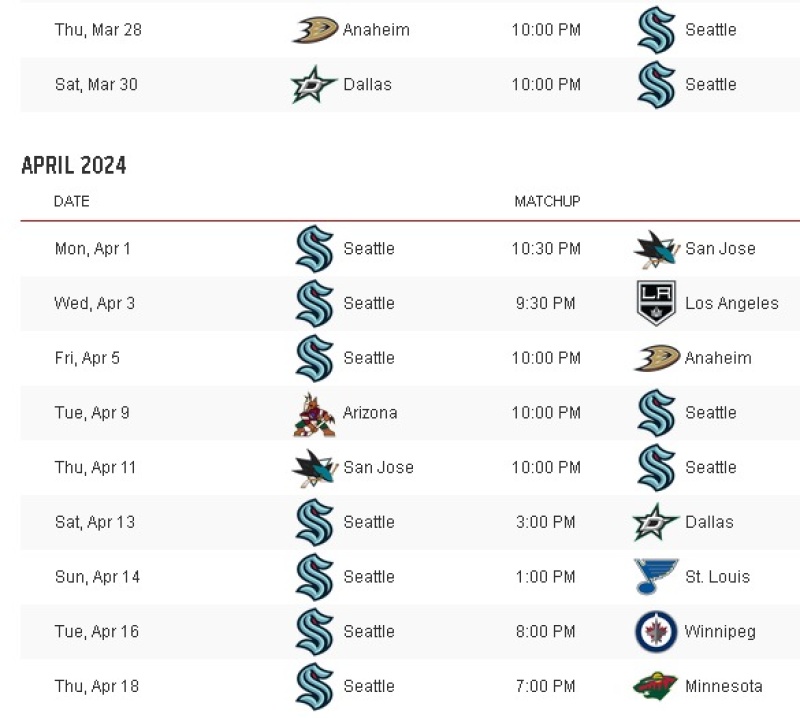Open the Minnesota team name link
The width and height of the screenshot is (800, 718).
[723, 686]
